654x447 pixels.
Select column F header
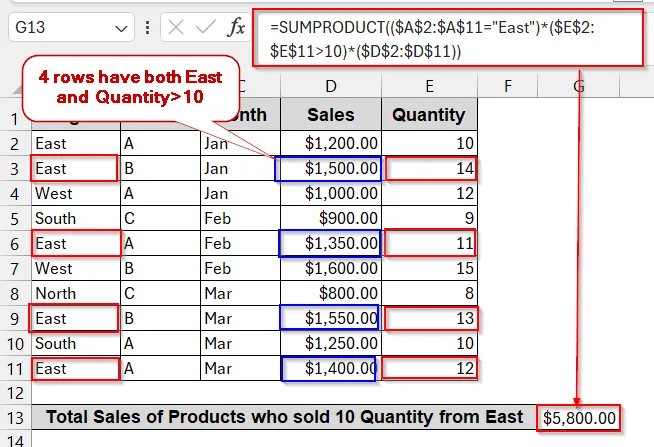tap(508, 86)
